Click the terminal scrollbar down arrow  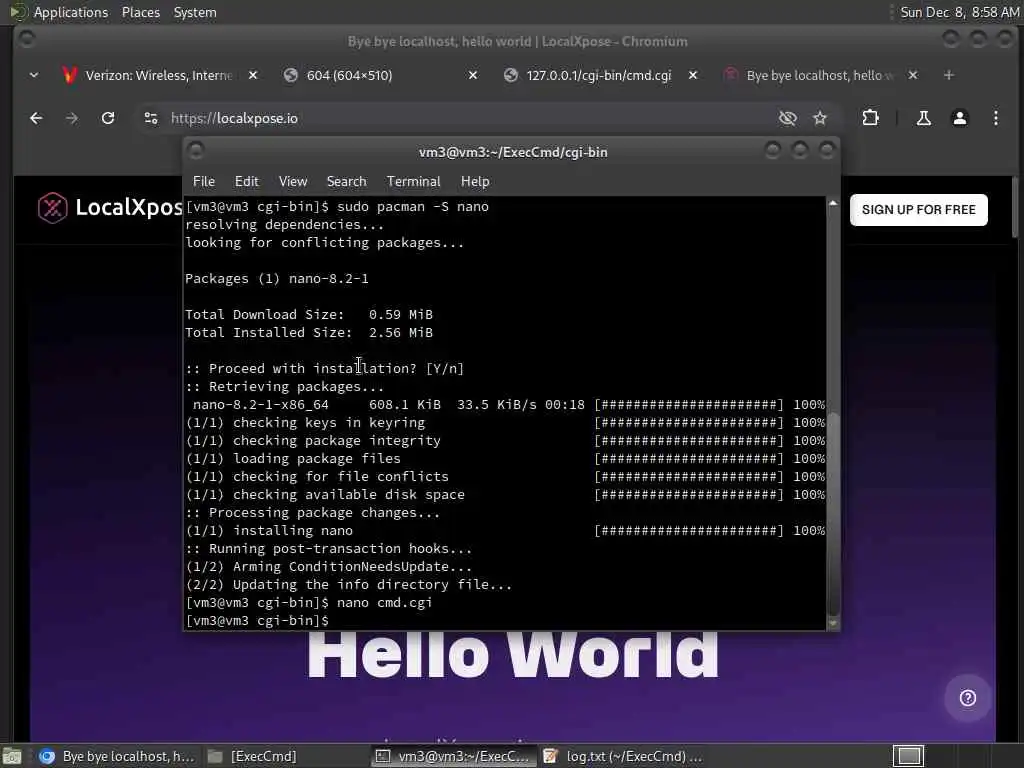[833, 624]
